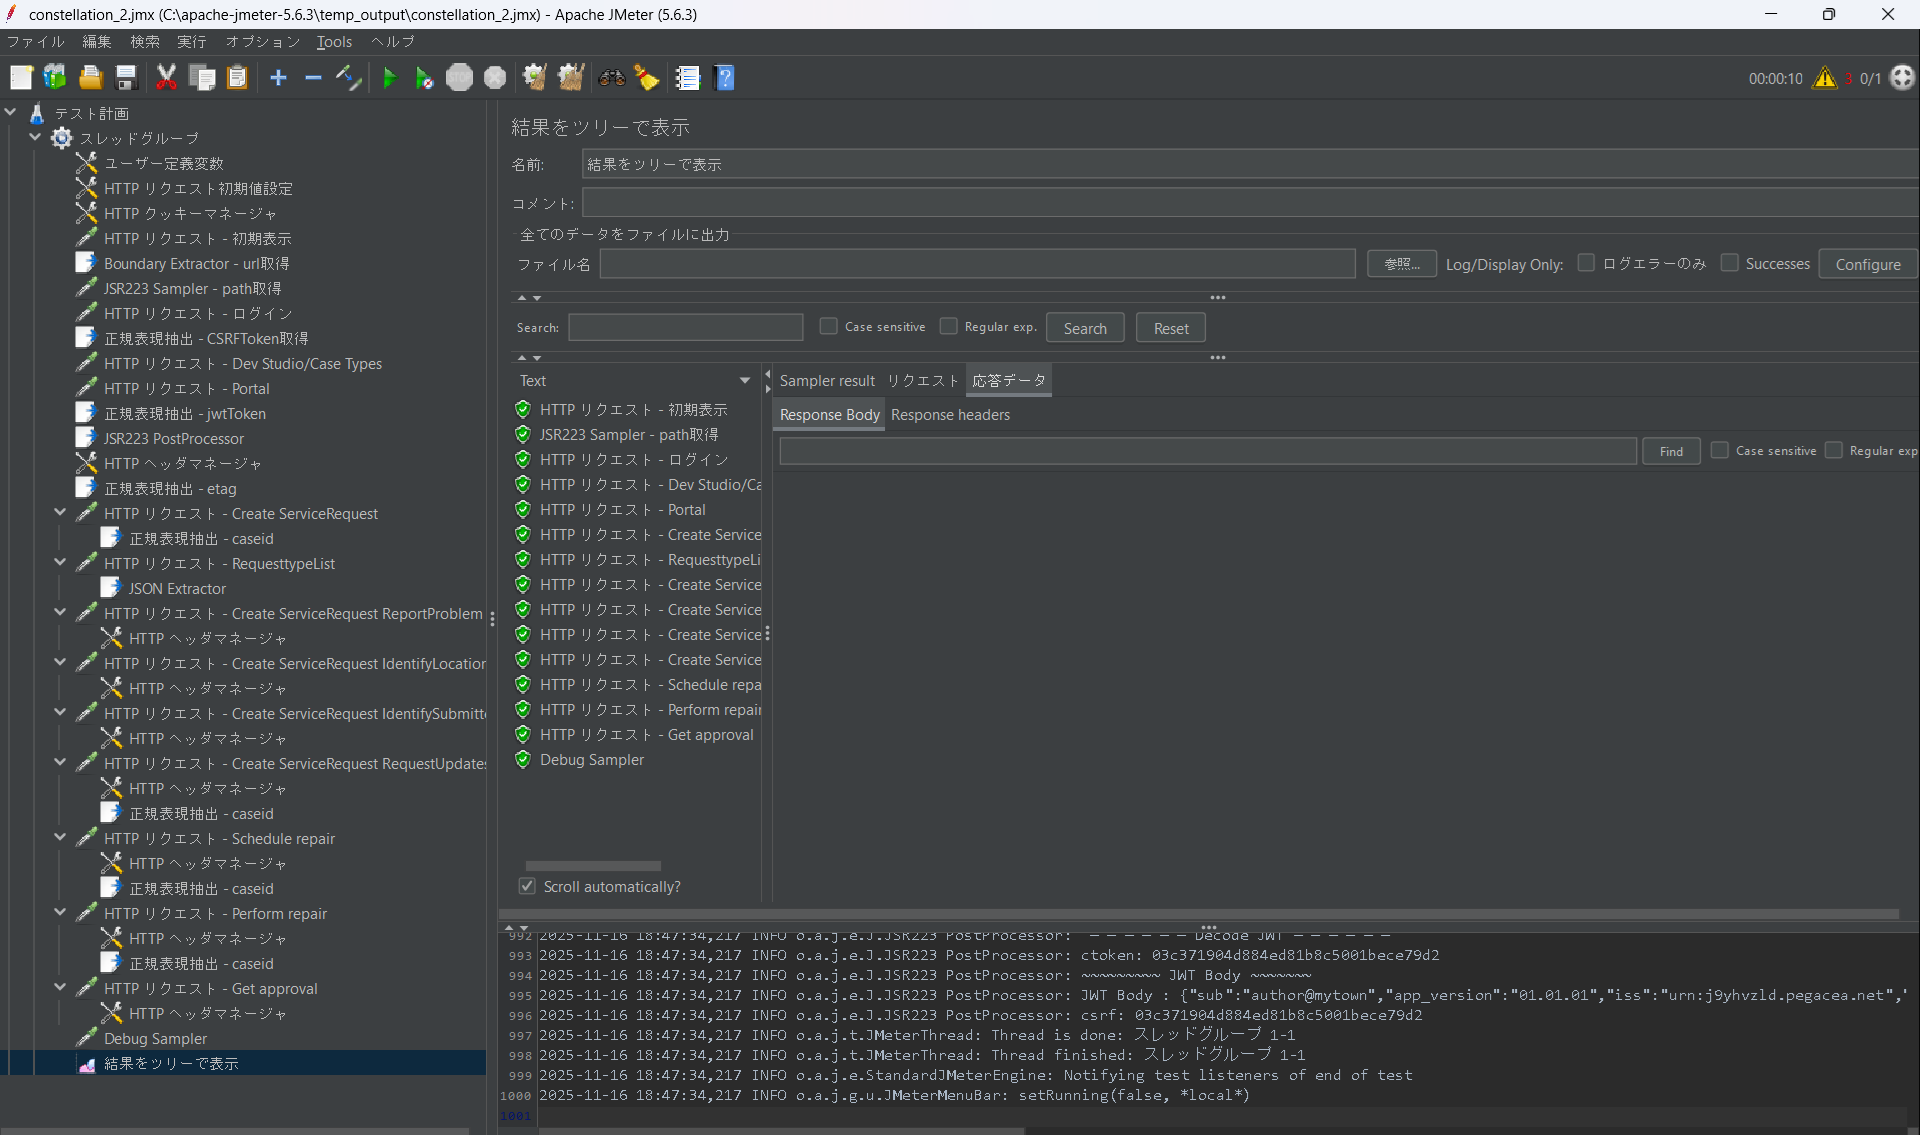Click the Search binoculars icon
Viewport: 1920px width, 1135px height.
point(611,78)
